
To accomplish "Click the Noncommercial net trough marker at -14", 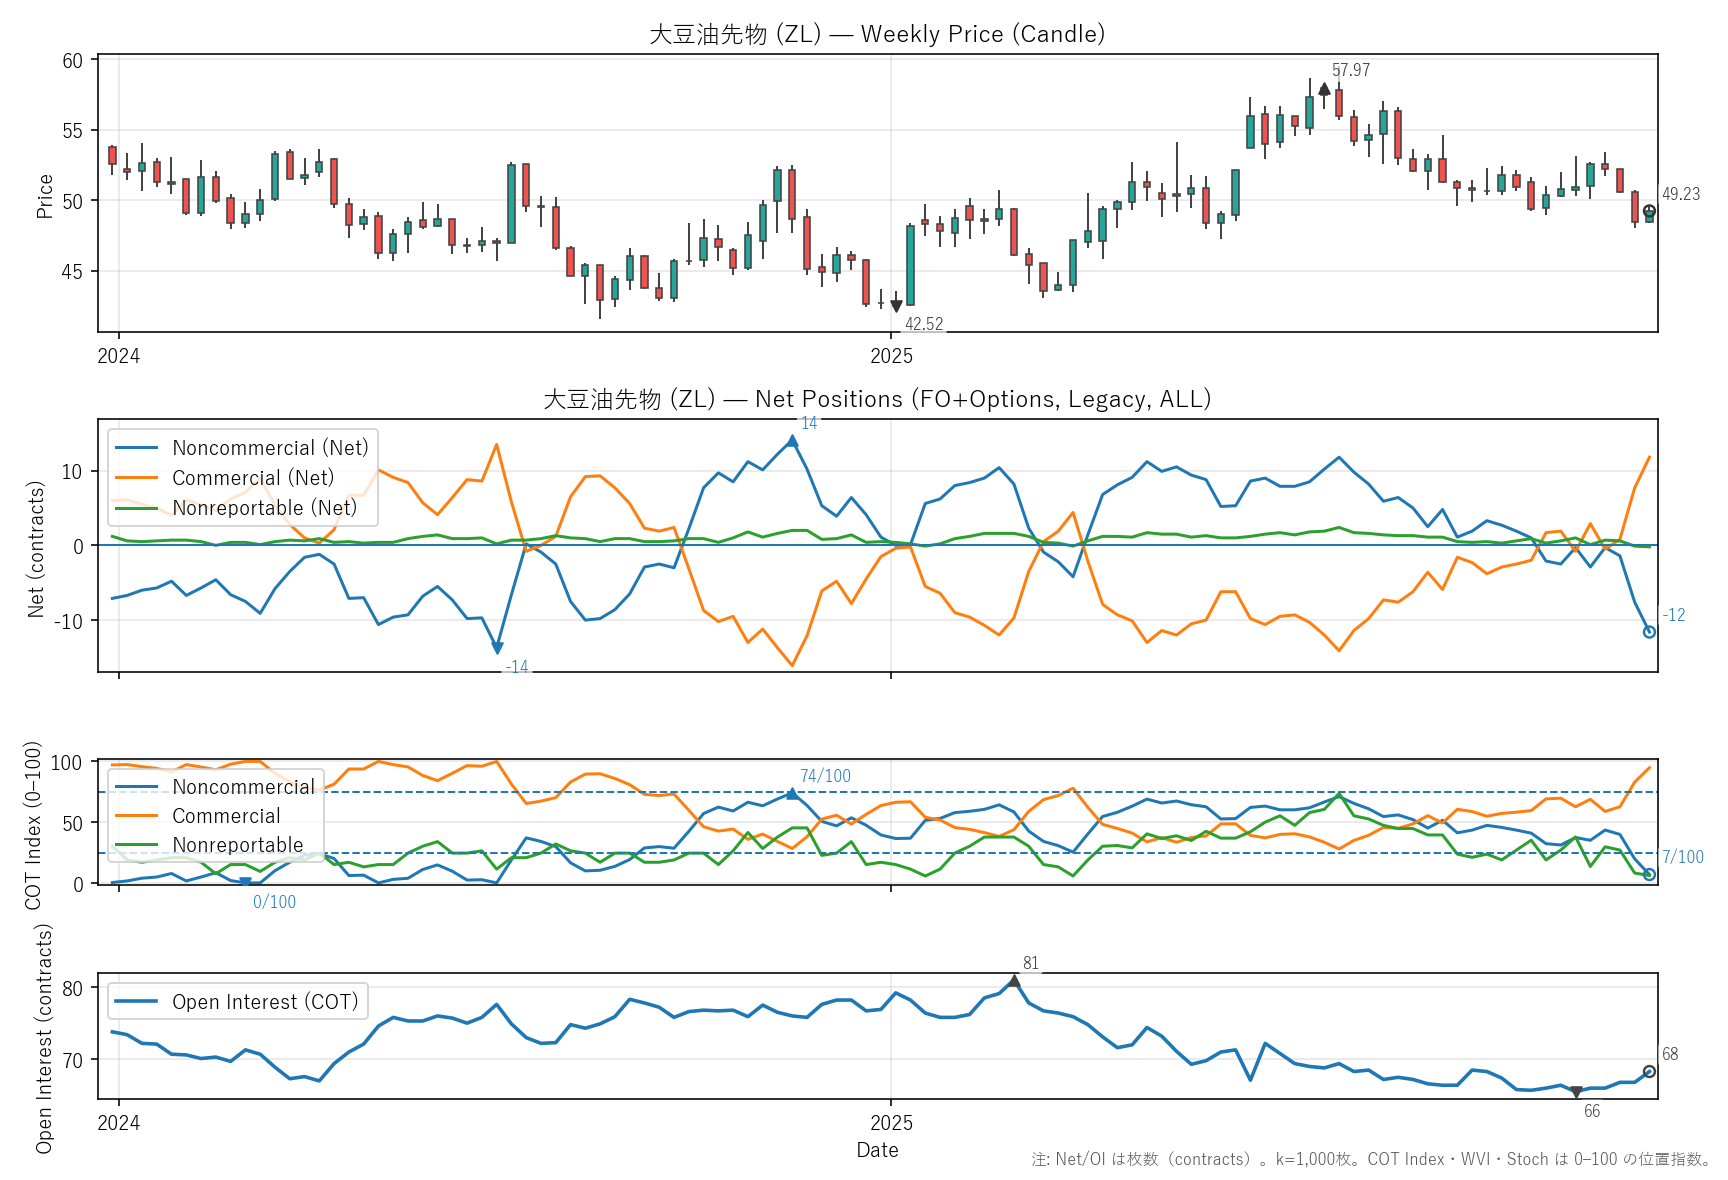I will point(498,648).
